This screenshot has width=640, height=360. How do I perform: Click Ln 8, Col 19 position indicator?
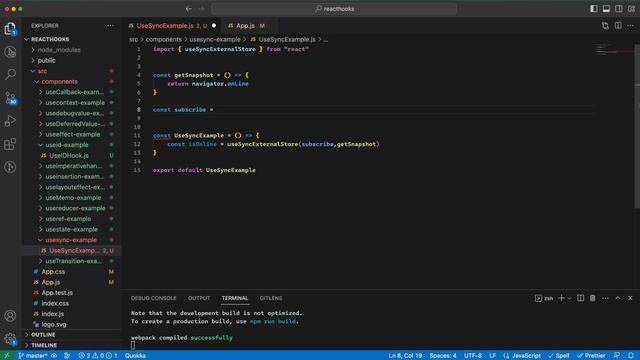click(405, 356)
